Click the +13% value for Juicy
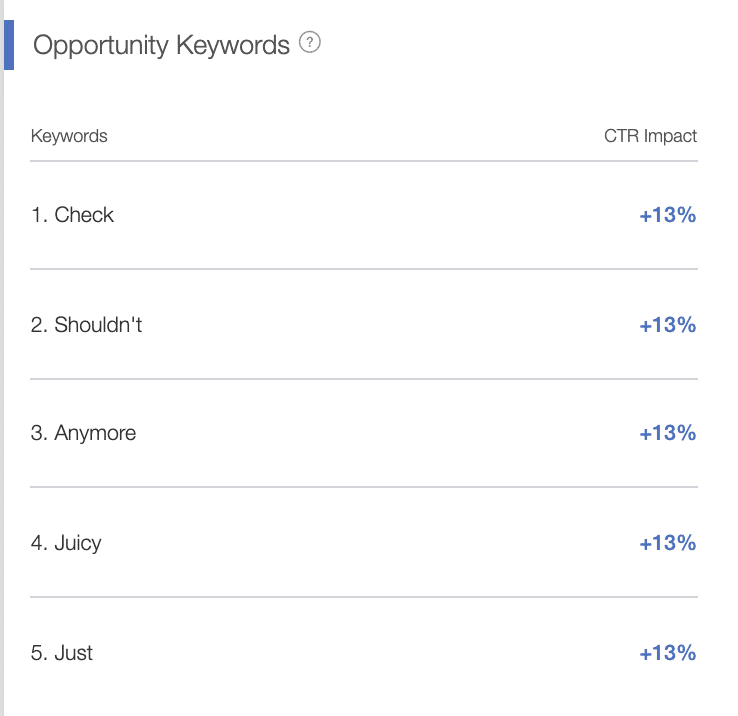 click(667, 543)
